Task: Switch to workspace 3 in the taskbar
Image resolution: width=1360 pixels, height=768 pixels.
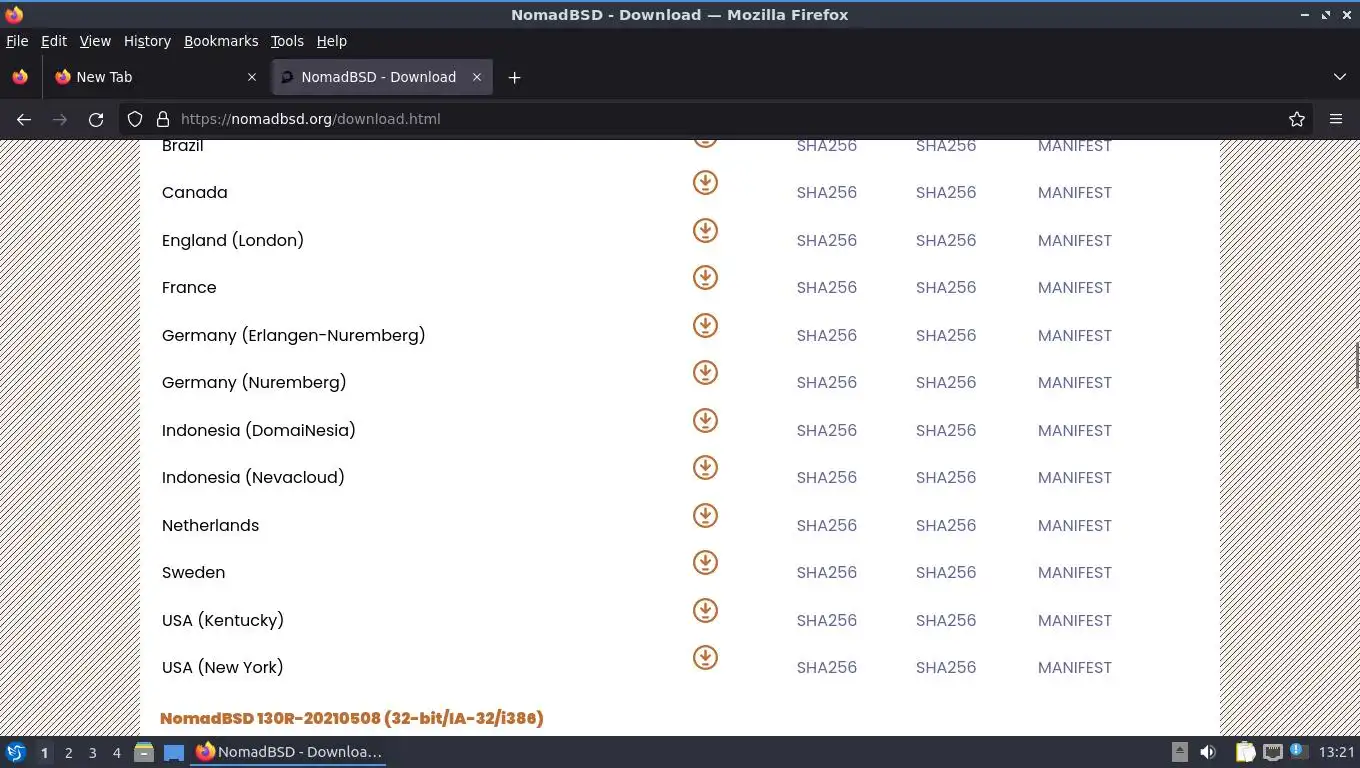Action: 93,753
